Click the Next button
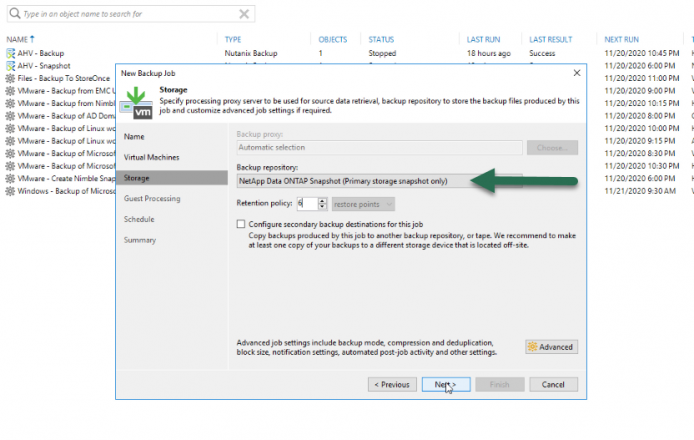Image resolution: width=694 pixels, height=440 pixels. (446, 384)
